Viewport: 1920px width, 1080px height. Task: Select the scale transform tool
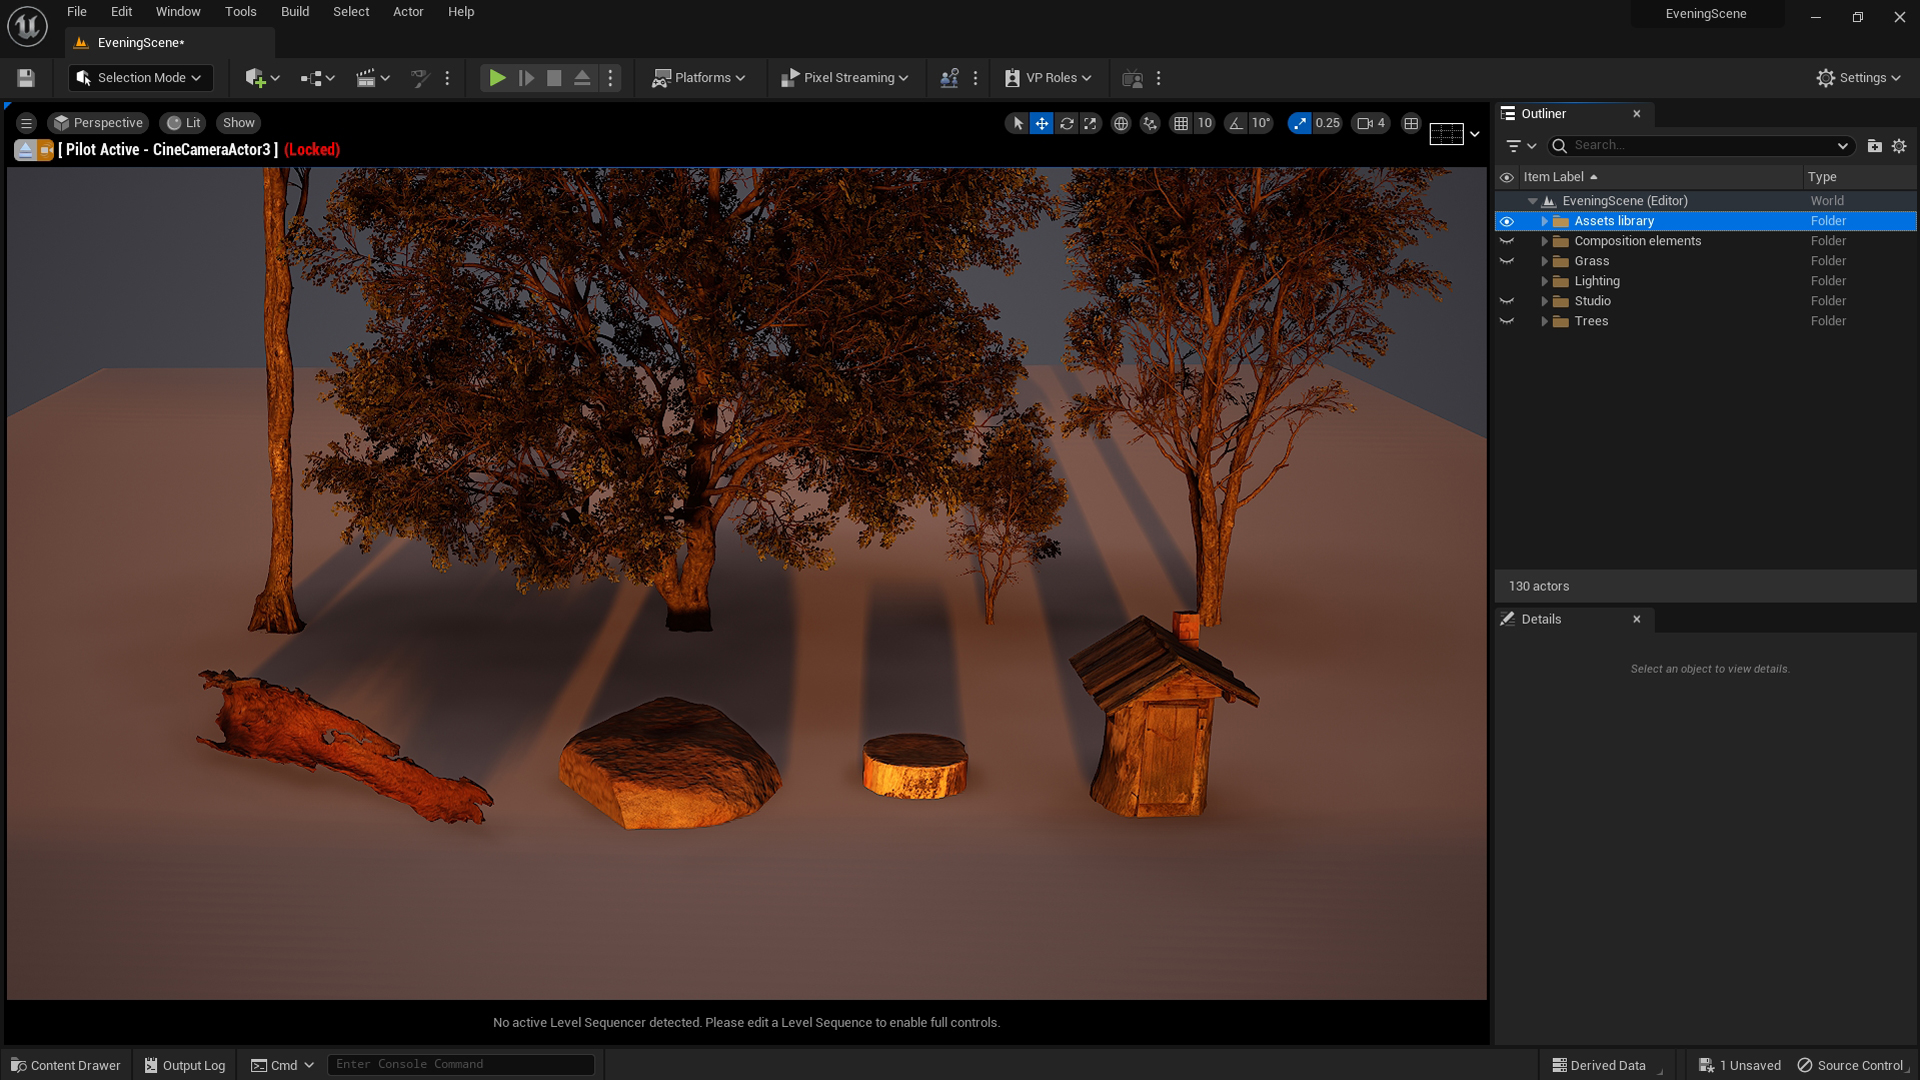[x=1090, y=123]
